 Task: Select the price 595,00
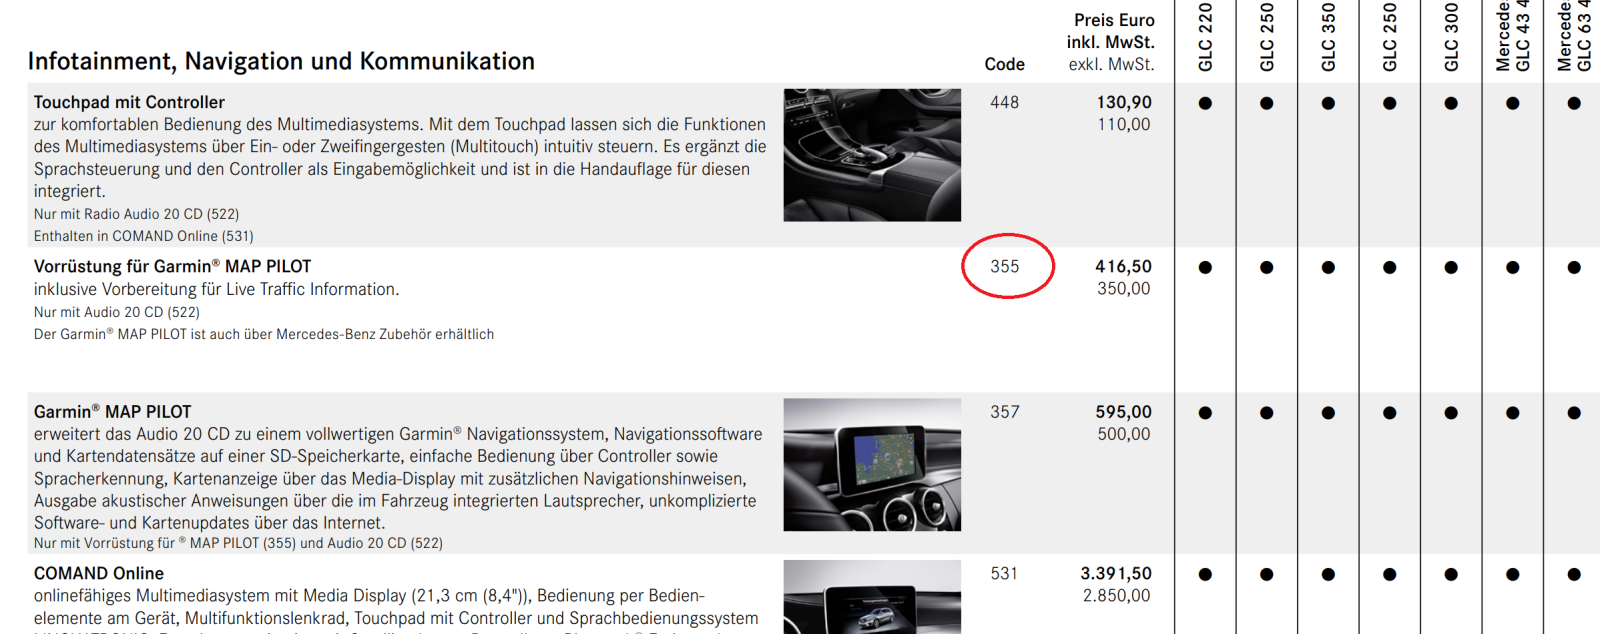(x=1123, y=412)
